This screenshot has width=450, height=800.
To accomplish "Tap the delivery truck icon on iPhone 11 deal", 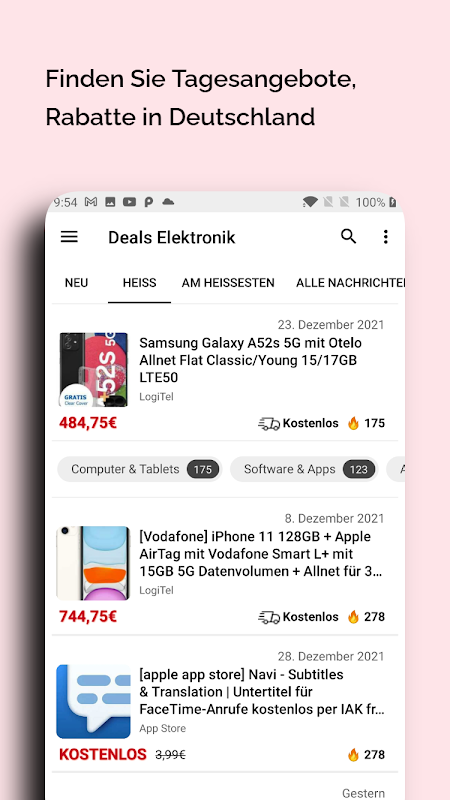I will click(x=269, y=617).
